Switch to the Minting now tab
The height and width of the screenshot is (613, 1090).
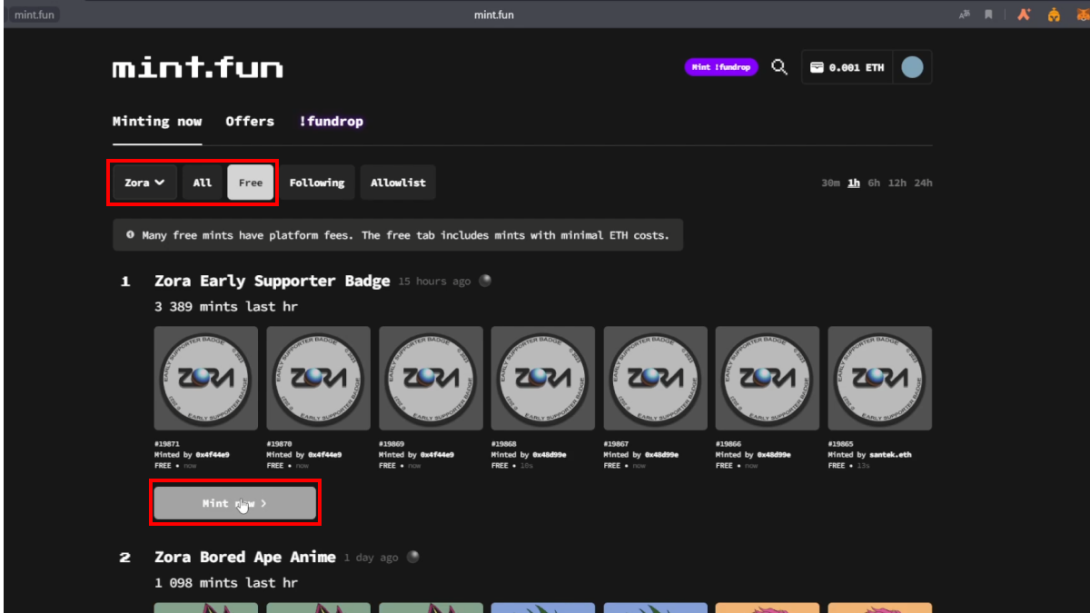[157, 122]
